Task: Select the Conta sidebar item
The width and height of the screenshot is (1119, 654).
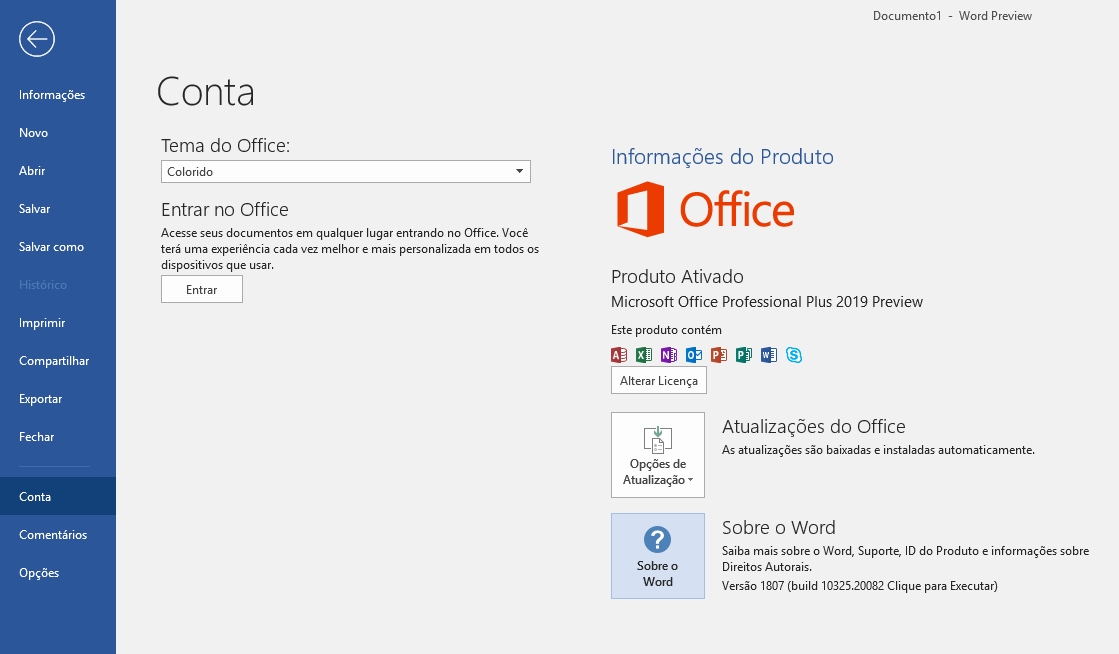Action: tap(58, 496)
